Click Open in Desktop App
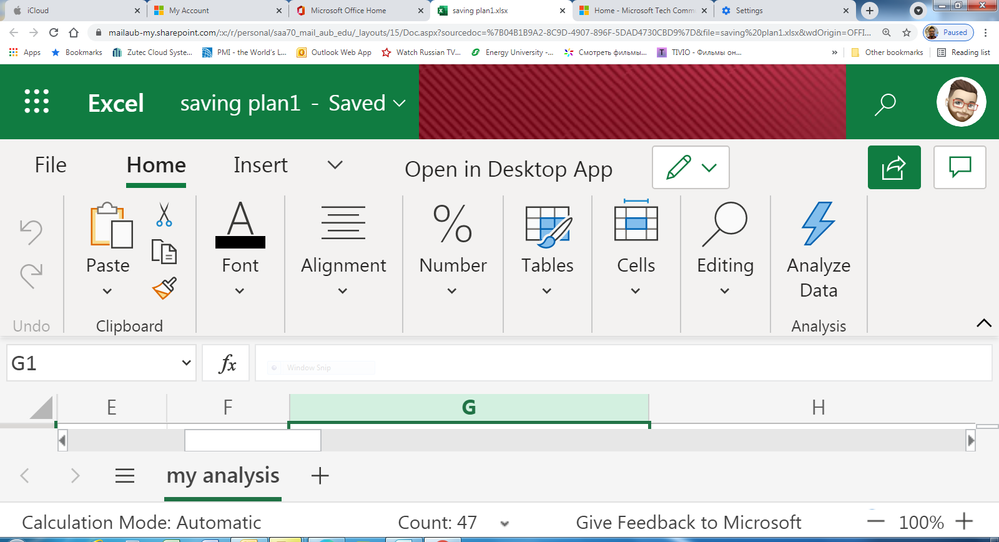Viewport: 999px width, 542px height. [508, 169]
